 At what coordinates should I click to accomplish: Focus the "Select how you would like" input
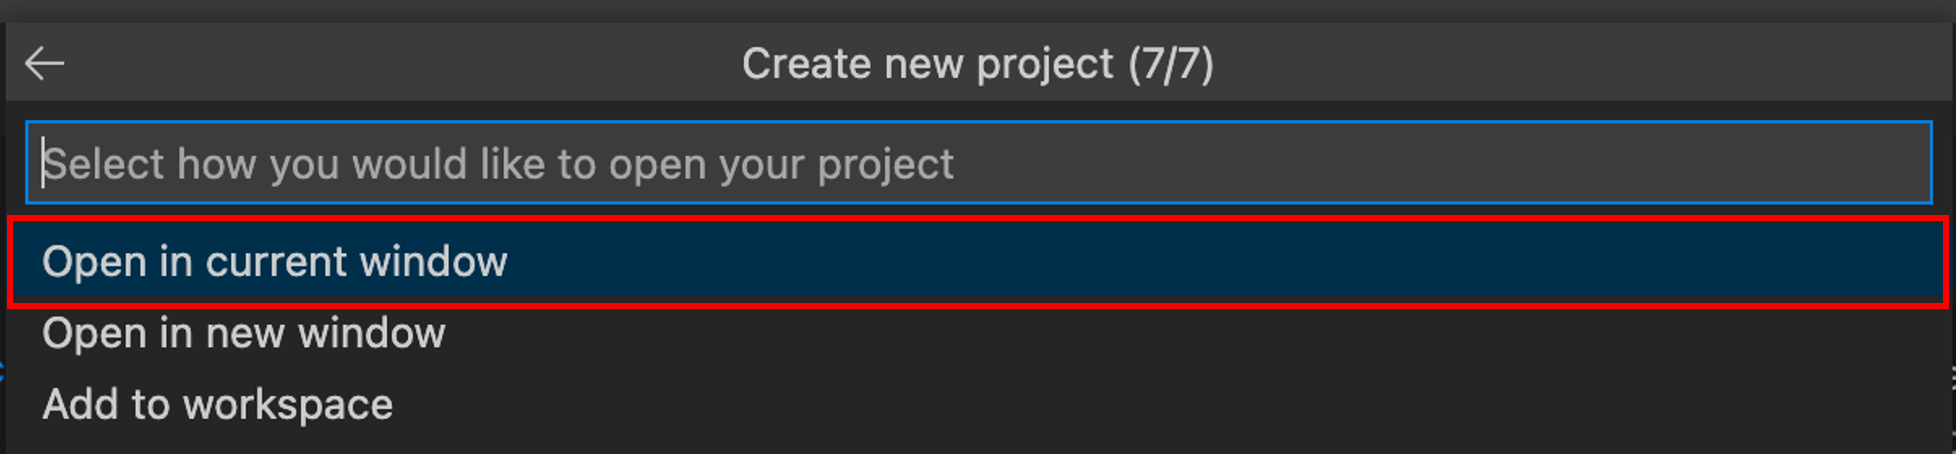(x=978, y=163)
